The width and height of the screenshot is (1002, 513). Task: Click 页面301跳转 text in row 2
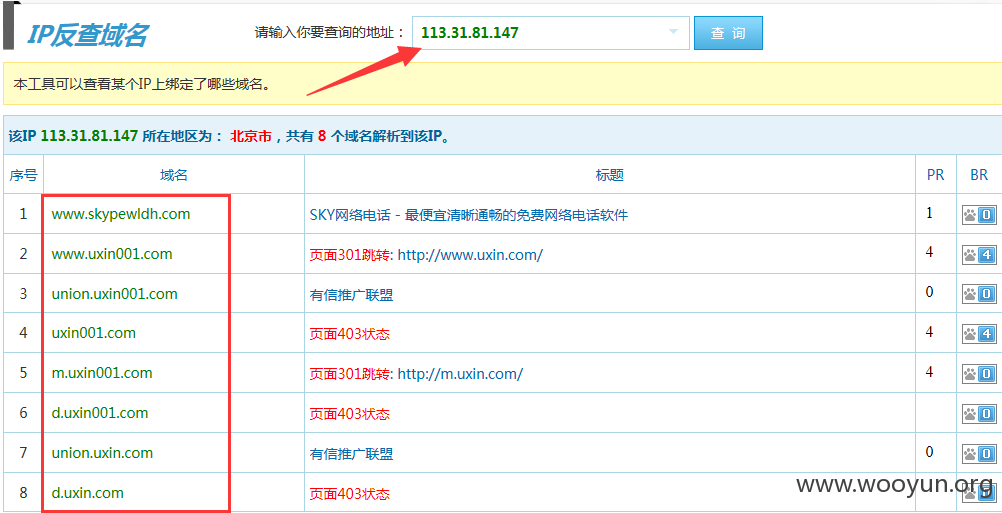pyautogui.click(x=350, y=255)
